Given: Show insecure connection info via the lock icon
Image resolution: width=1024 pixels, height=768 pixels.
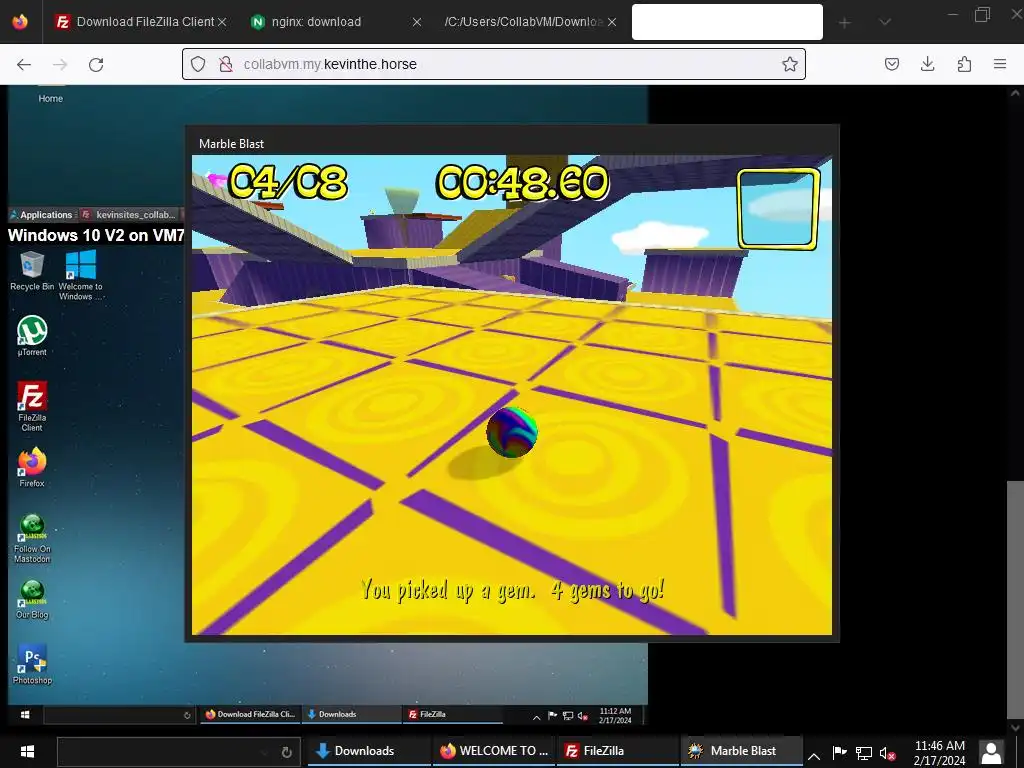Looking at the screenshot, I should click(x=226, y=64).
